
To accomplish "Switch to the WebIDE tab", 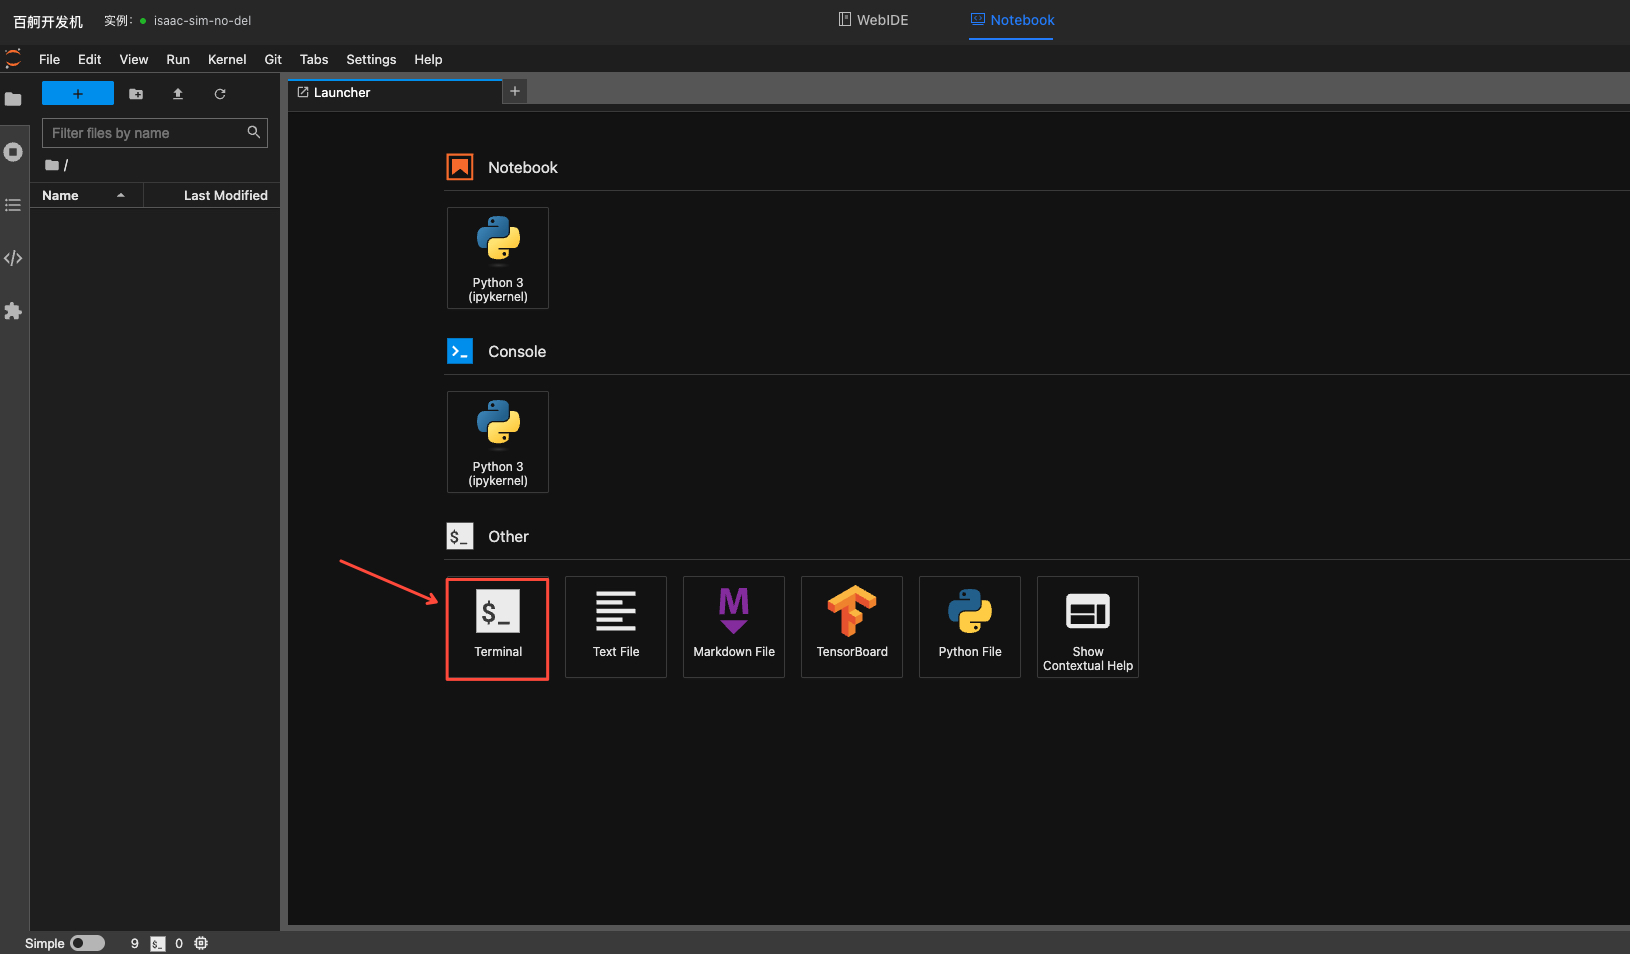I will pyautogui.click(x=873, y=20).
